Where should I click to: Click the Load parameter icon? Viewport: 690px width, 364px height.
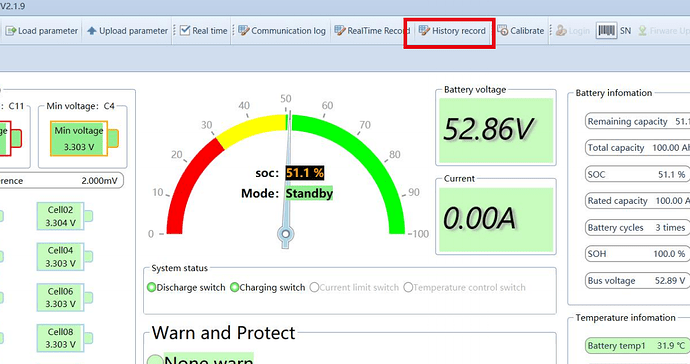11,31
